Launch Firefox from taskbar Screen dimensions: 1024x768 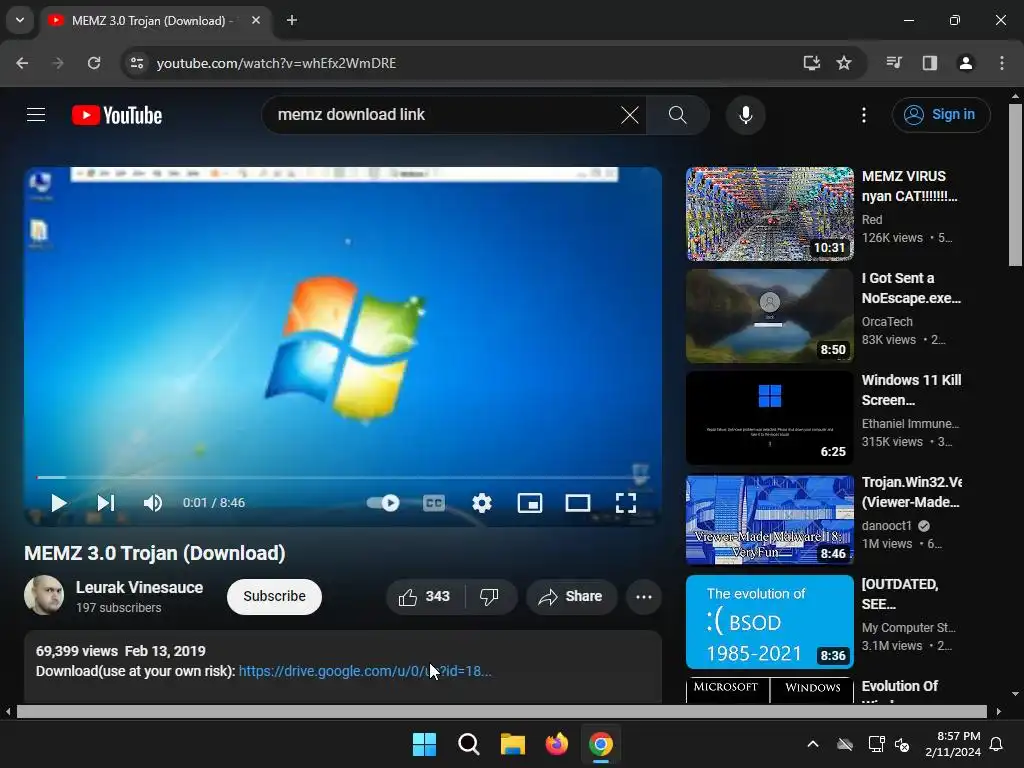coord(556,744)
